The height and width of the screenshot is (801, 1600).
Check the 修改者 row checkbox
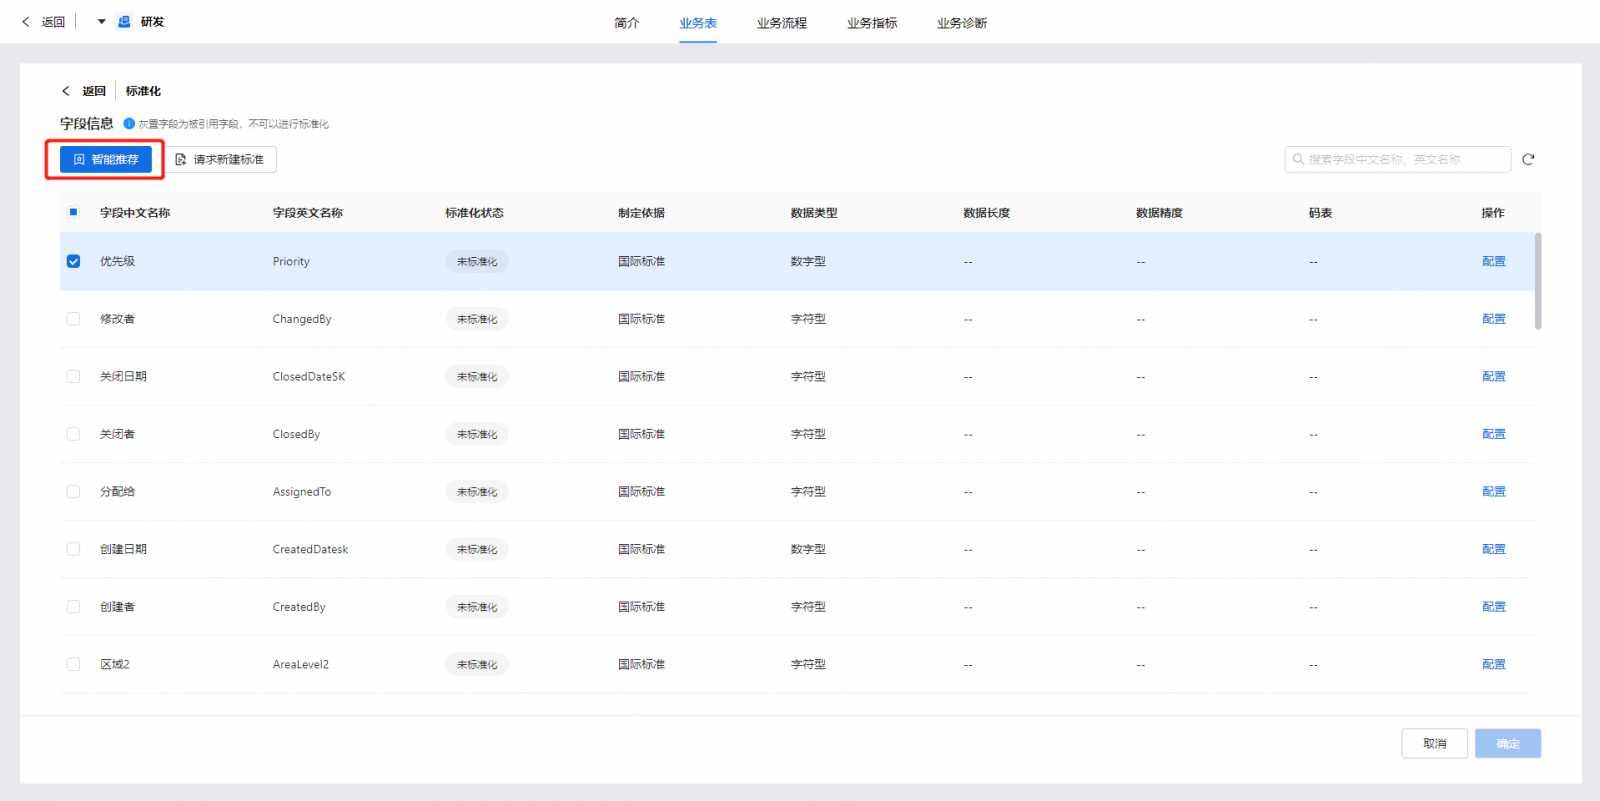coord(73,319)
